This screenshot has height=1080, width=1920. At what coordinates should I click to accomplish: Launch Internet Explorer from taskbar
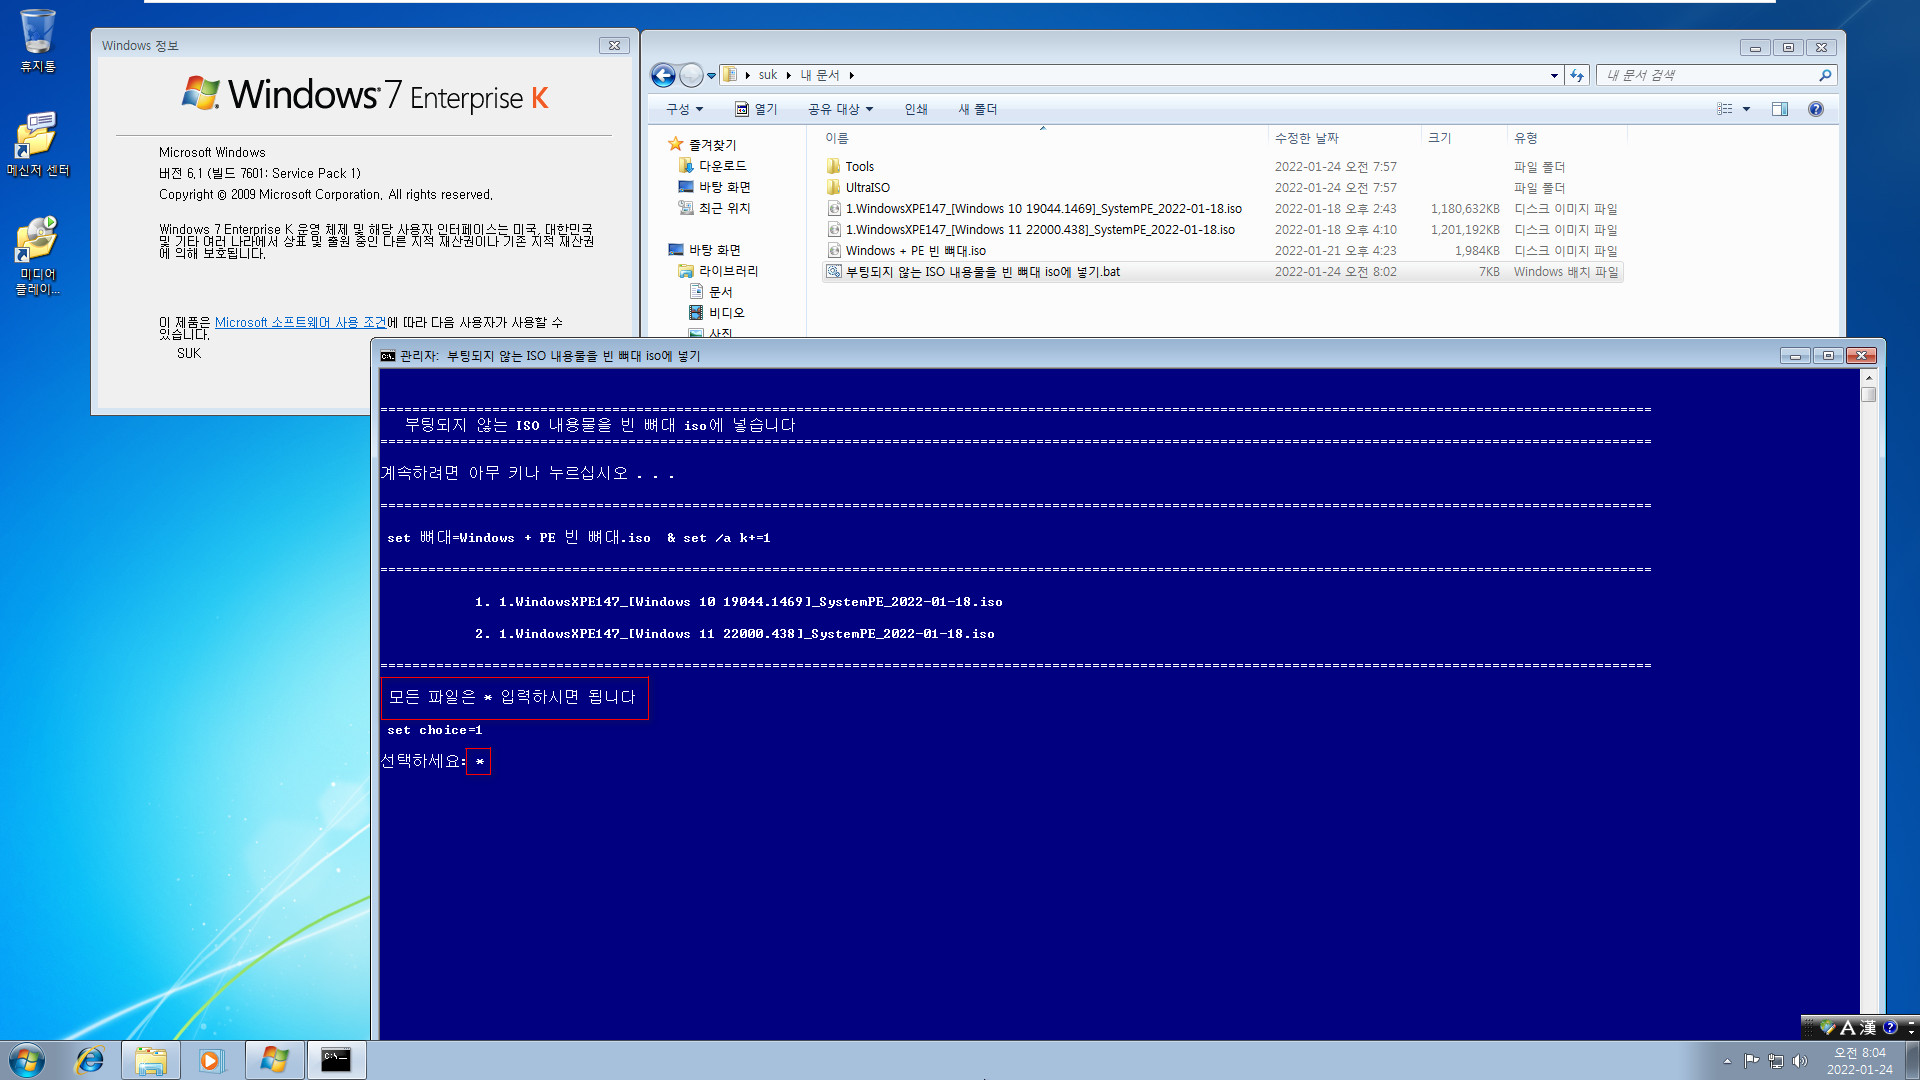click(90, 1060)
